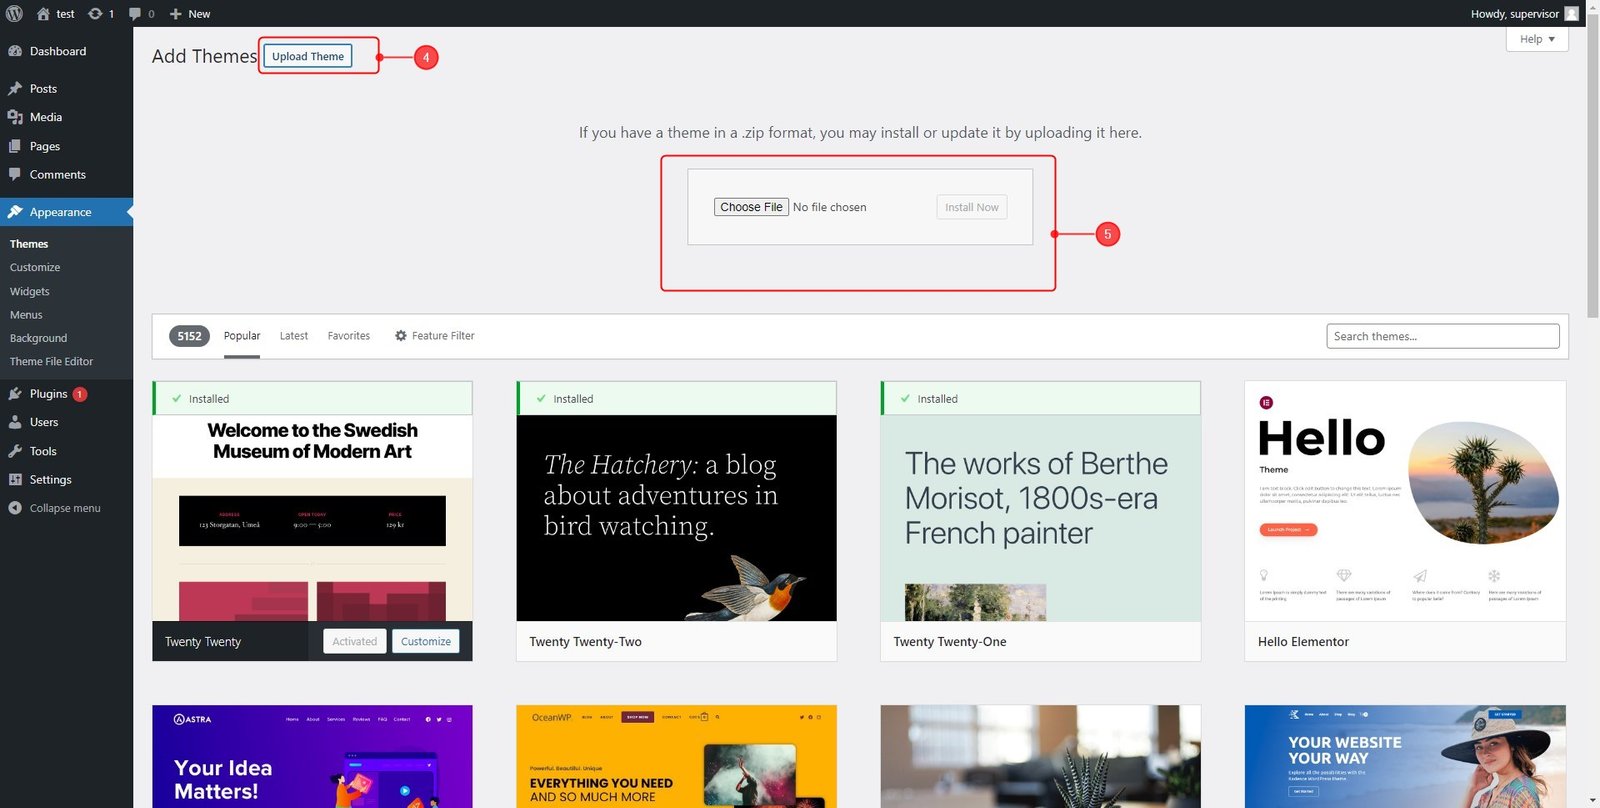Open the Twenty Twenty-One theme thumbnail
The image size is (1600, 808).
click(x=1040, y=518)
